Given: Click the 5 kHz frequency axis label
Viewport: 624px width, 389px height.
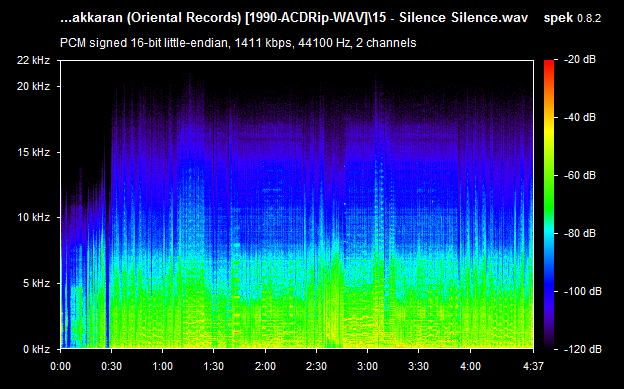Looking at the screenshot, I should point(36,283).
